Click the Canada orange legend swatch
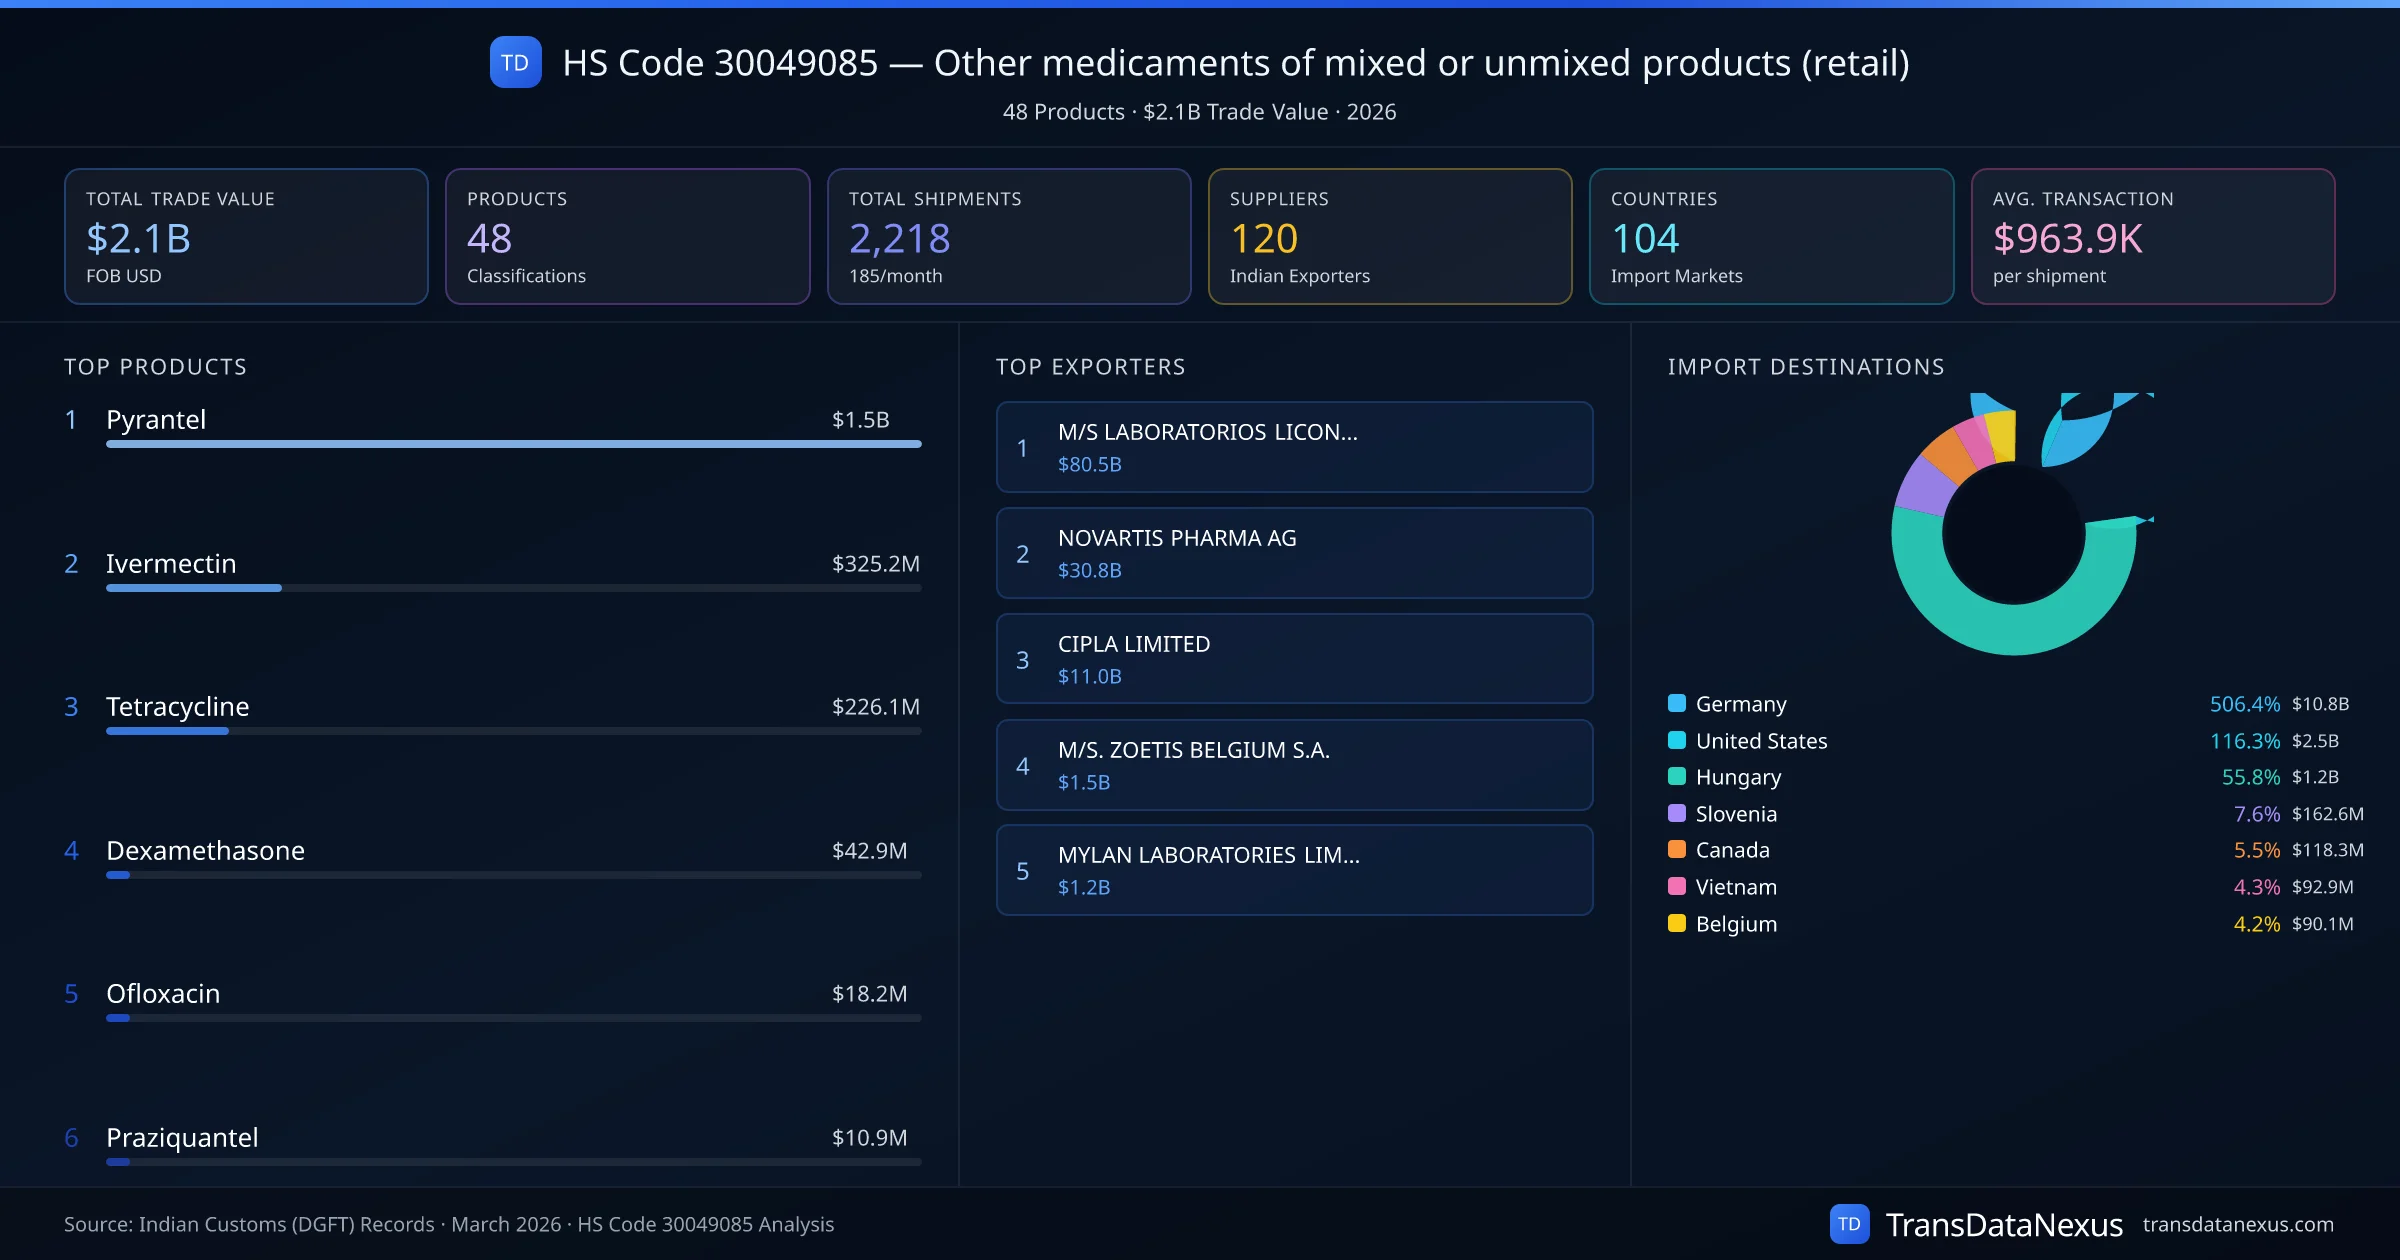This screenshot has height=1260, width=2400. 1677,849
